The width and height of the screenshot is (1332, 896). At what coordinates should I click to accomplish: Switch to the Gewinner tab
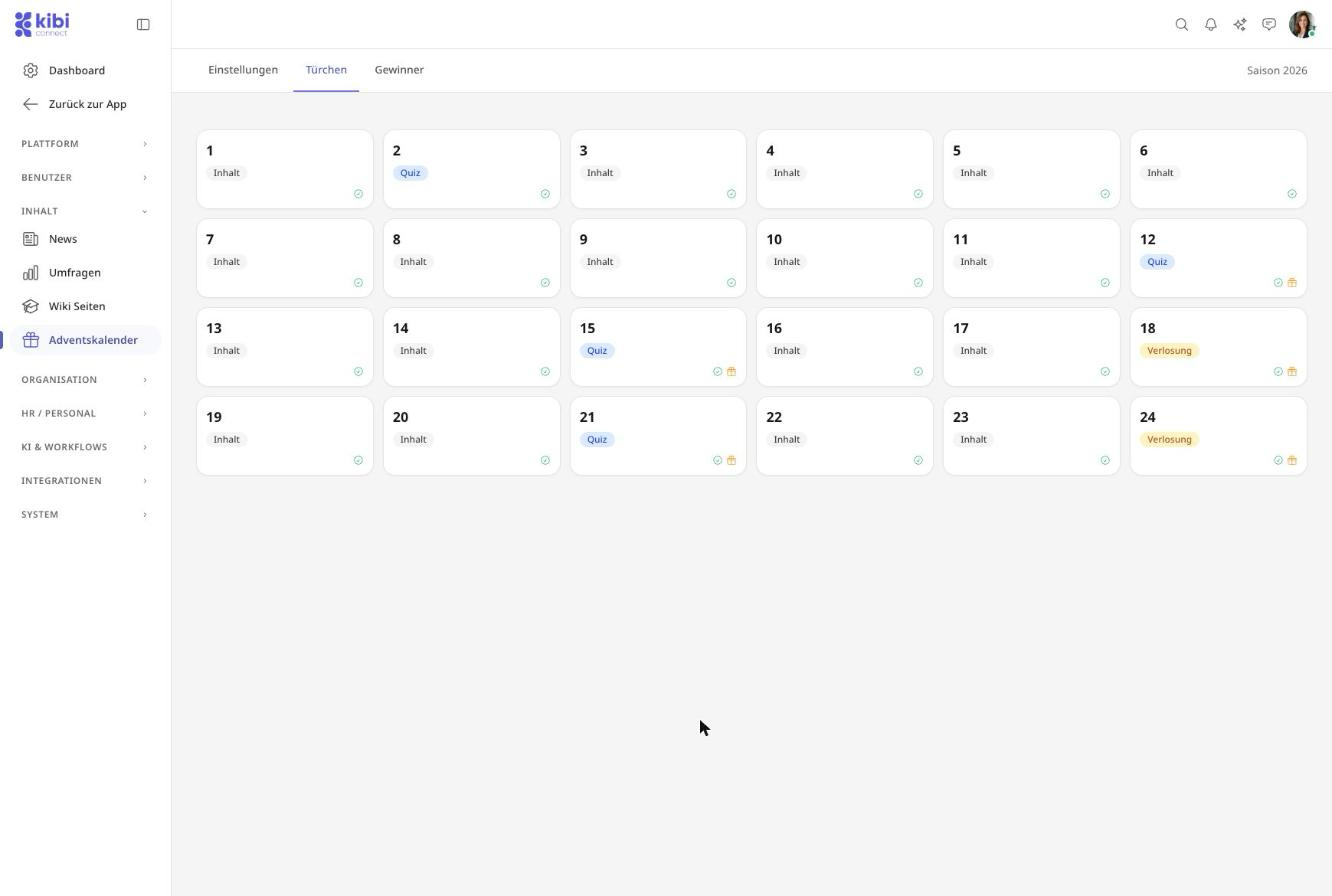click(x=399, y=70)
